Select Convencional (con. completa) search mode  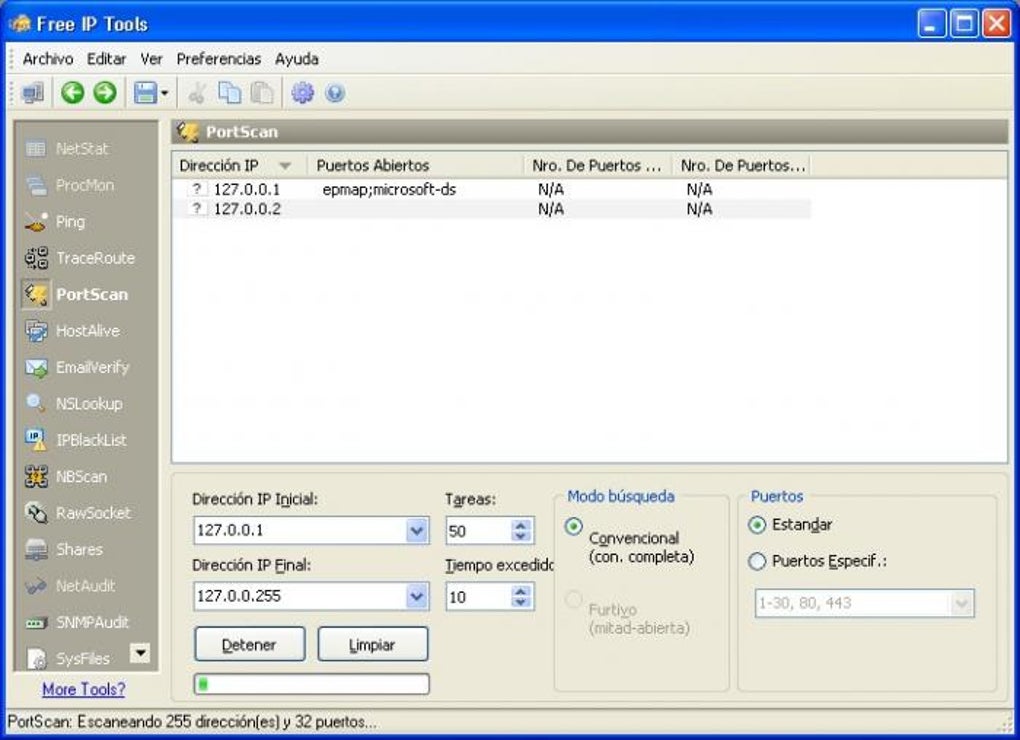pos(573,526)
